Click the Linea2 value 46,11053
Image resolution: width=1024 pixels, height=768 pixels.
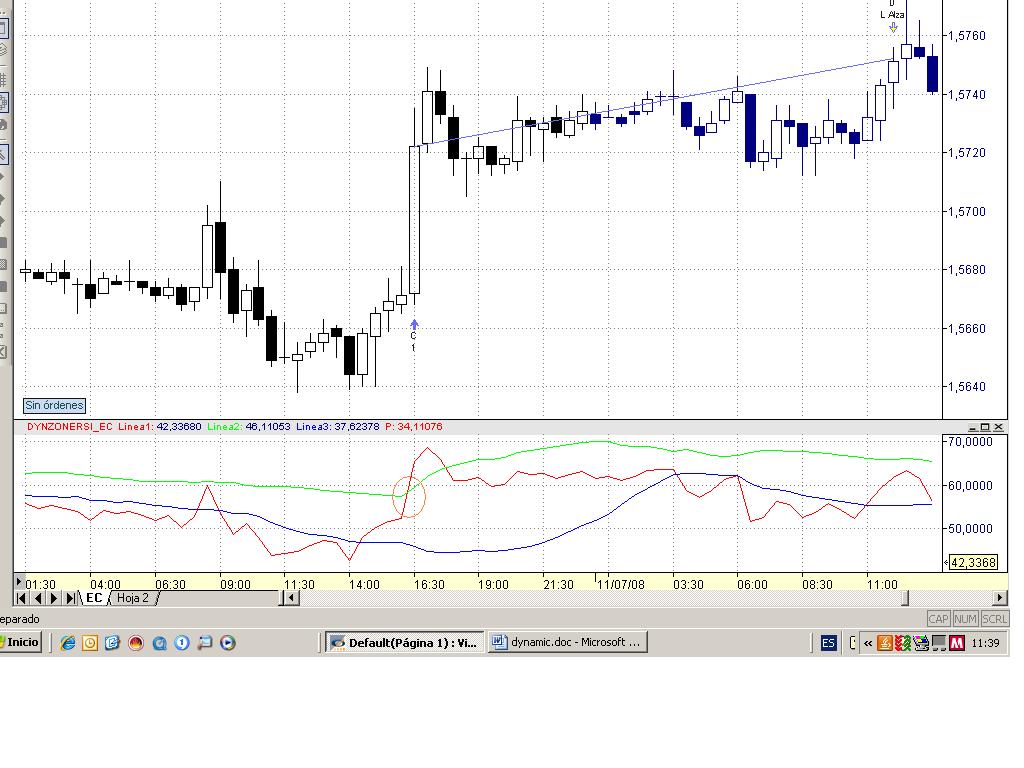pyautogui.click(x=268, y=426)
